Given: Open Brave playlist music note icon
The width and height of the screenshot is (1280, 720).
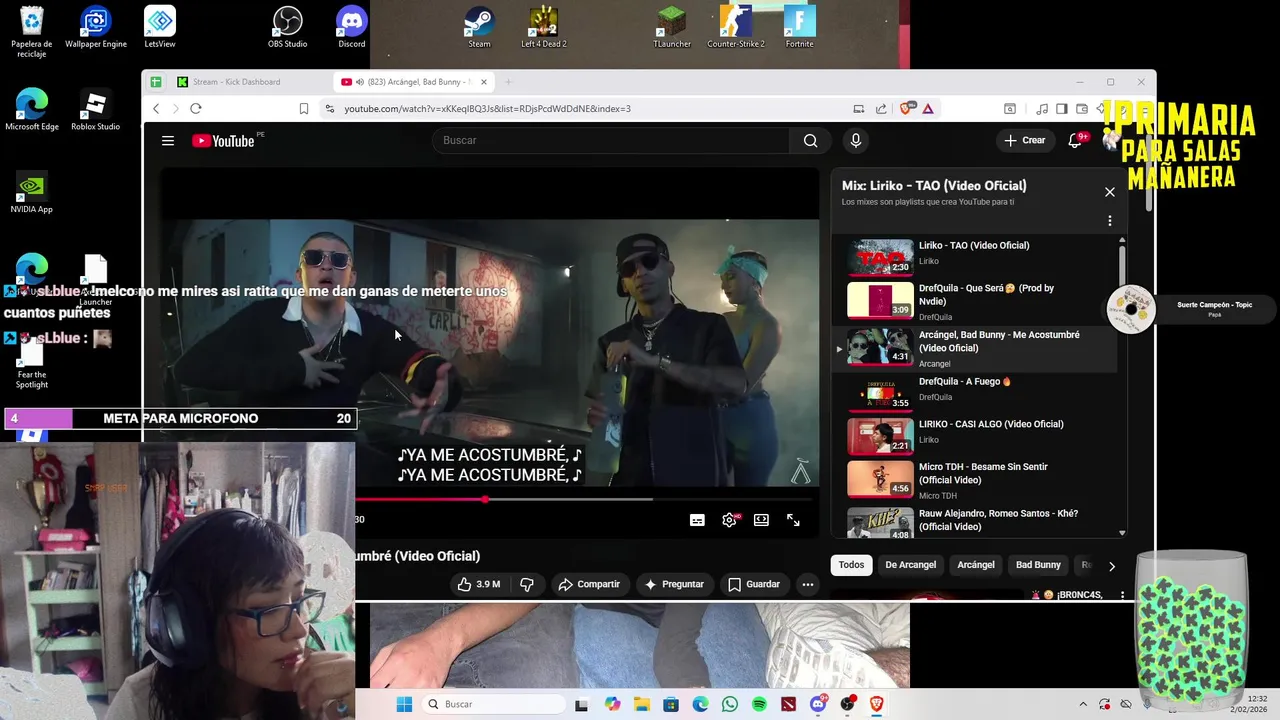Looking at the screenshot, I should 1042,109.
